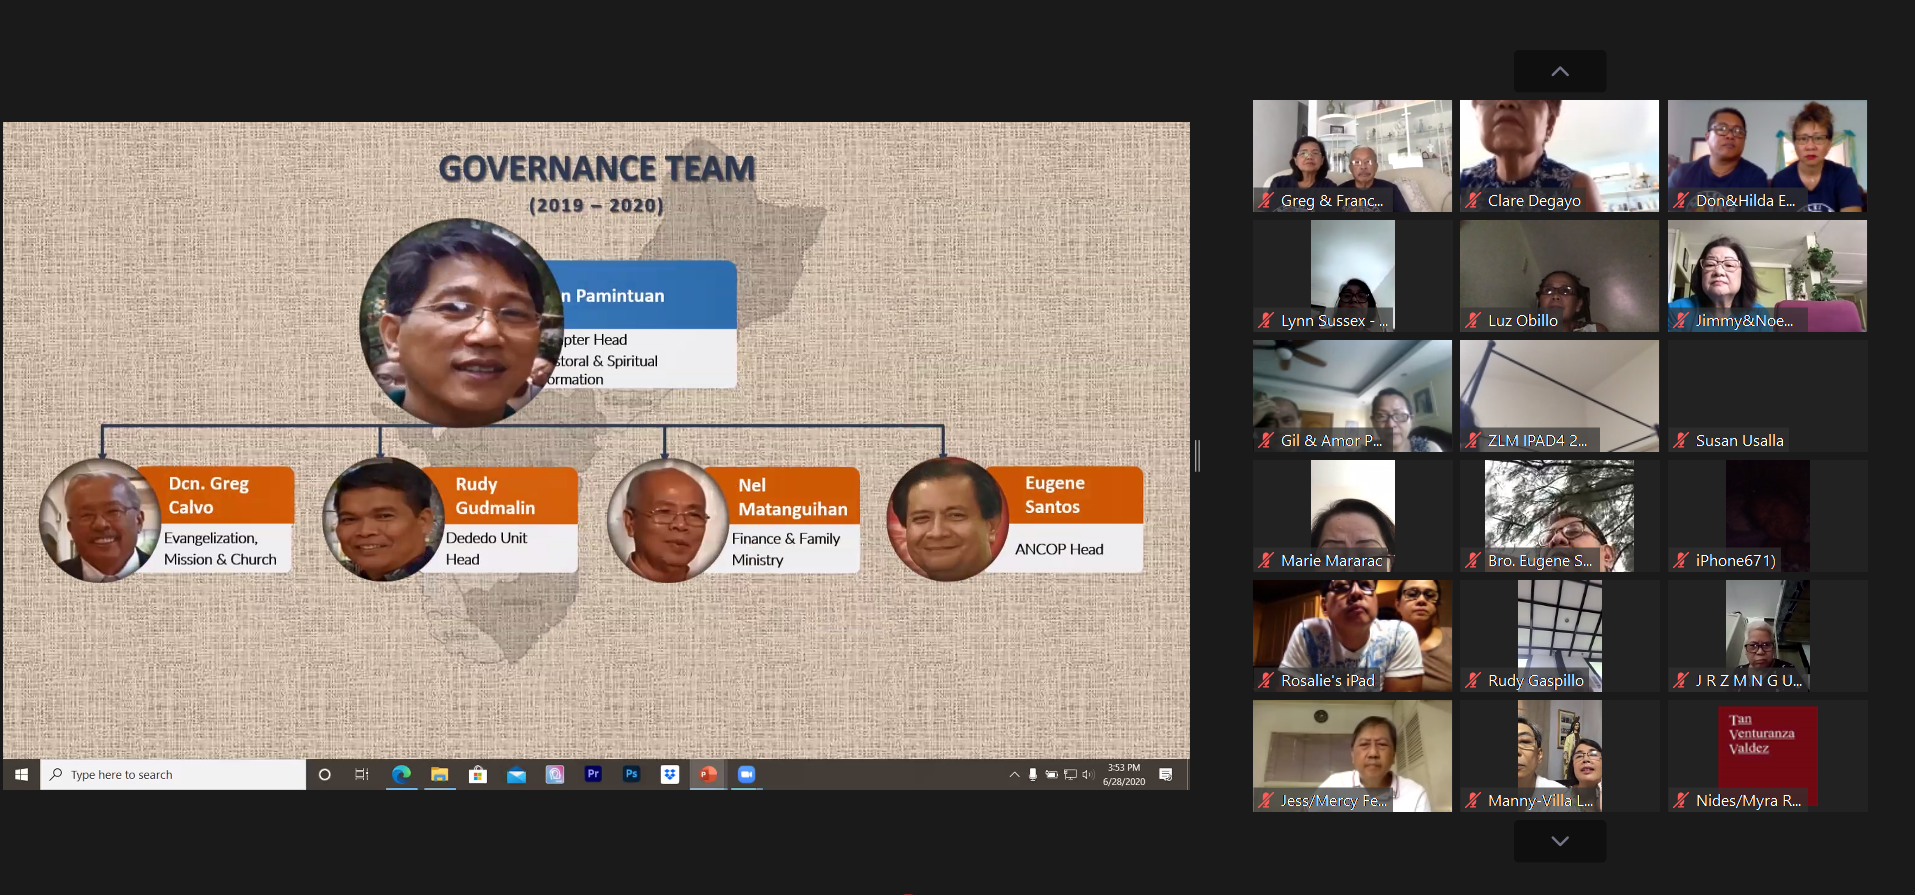This screenshot has width=1915, height=895.
Task: Select iPhone671) participant tile
Action: pyautogui.click(x=1767, y=516)
